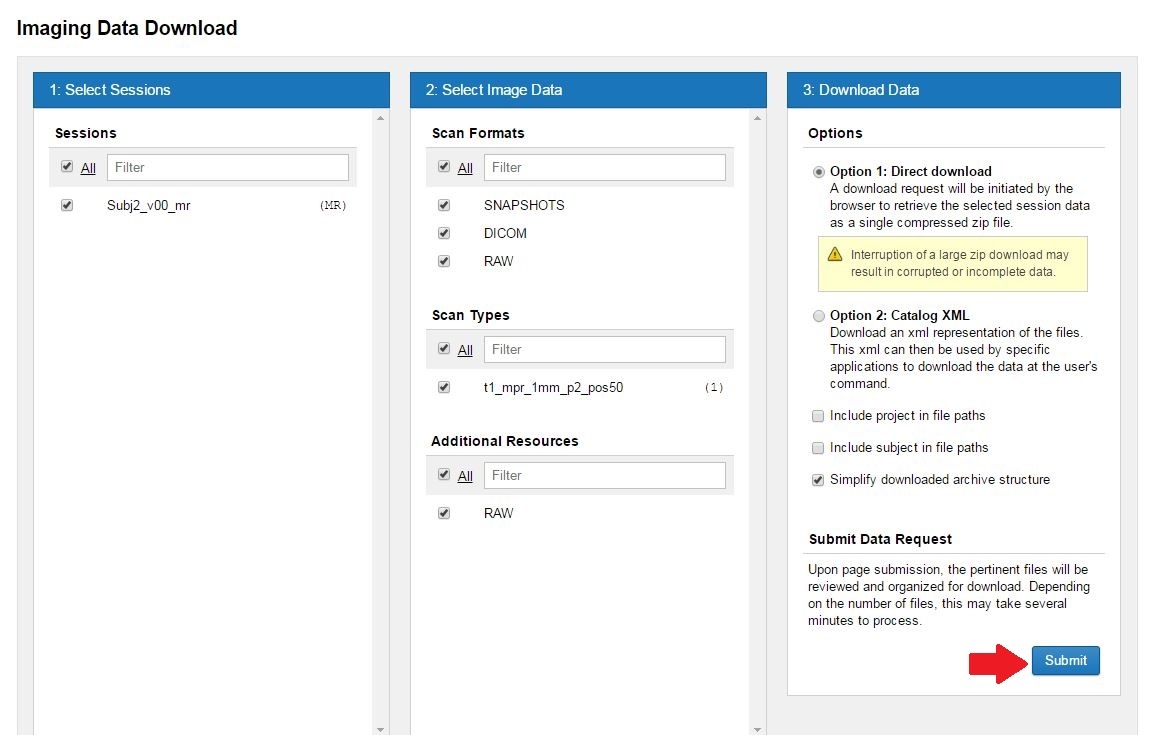Click the Sessions panel scroll-down arrow
This screenshot has height=735, width=1154.
pos(380,729)
